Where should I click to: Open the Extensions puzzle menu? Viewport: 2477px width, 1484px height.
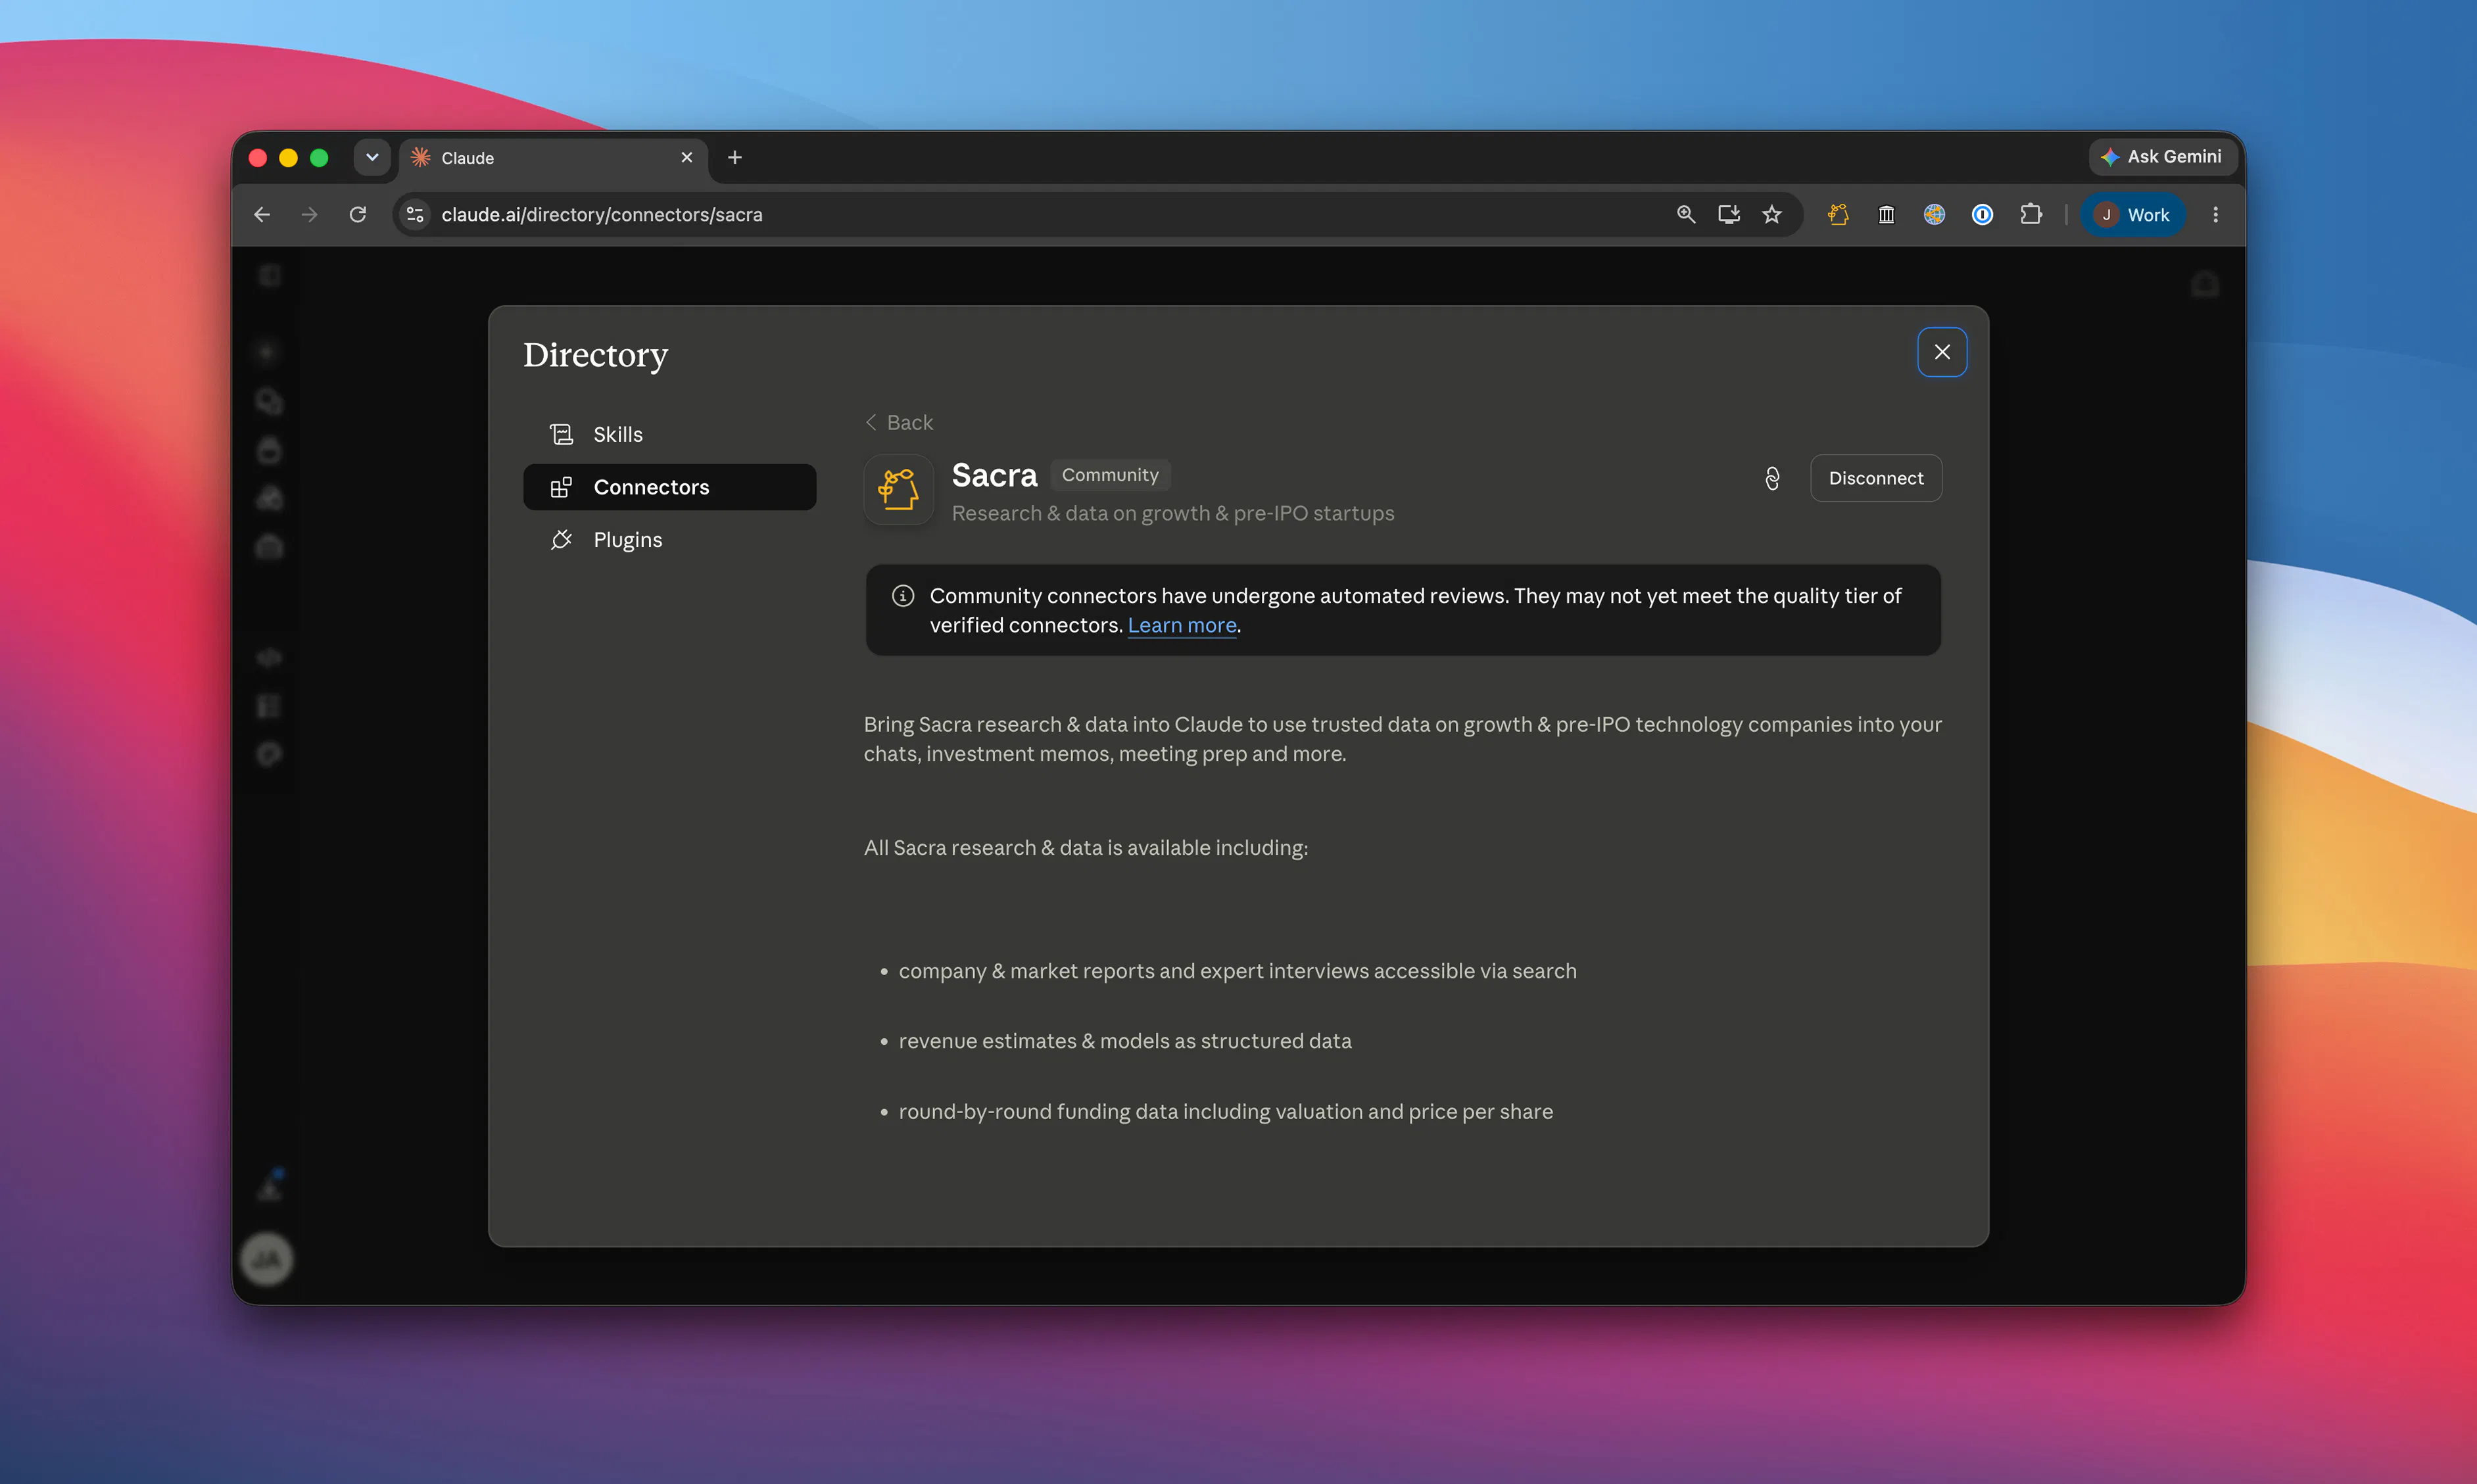click(2030, 214)
